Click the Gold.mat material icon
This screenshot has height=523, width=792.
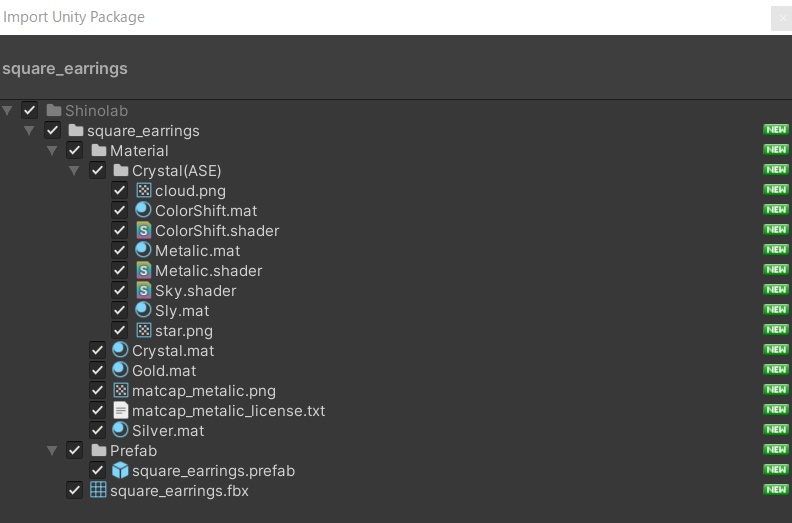coord(120,370)
